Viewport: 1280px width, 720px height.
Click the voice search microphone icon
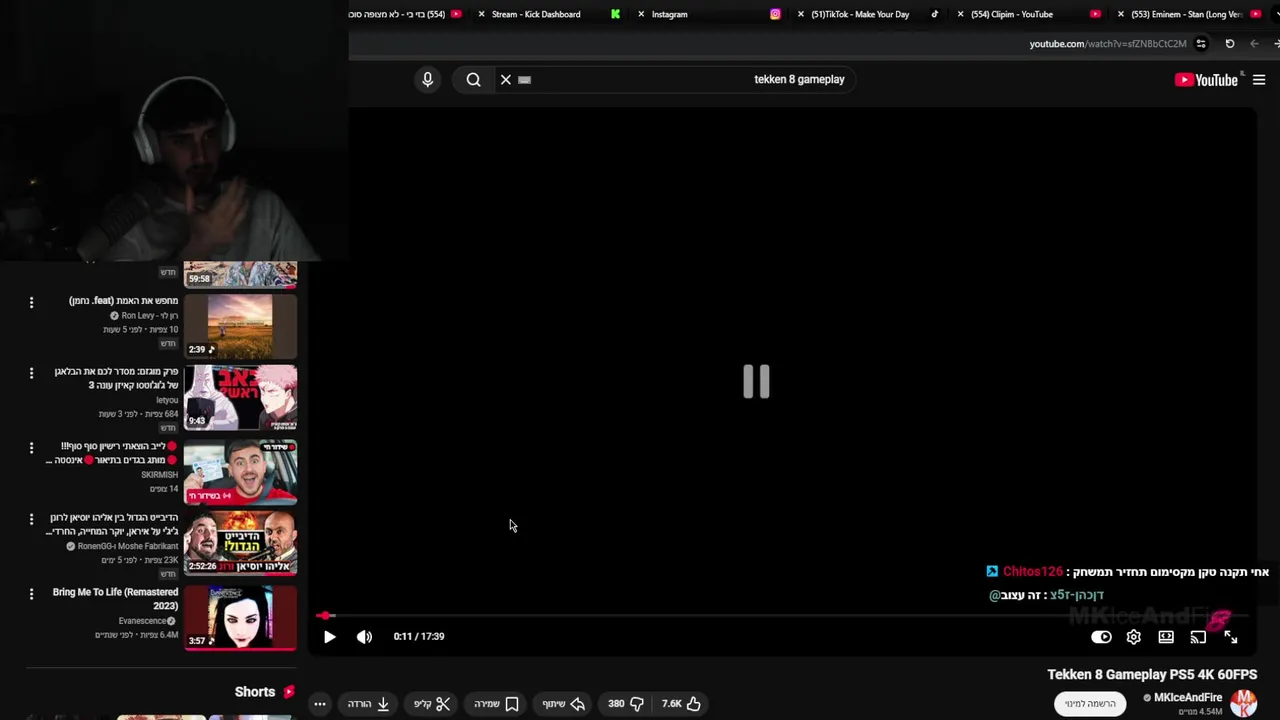pyautogui.click(x=427, y=79)
